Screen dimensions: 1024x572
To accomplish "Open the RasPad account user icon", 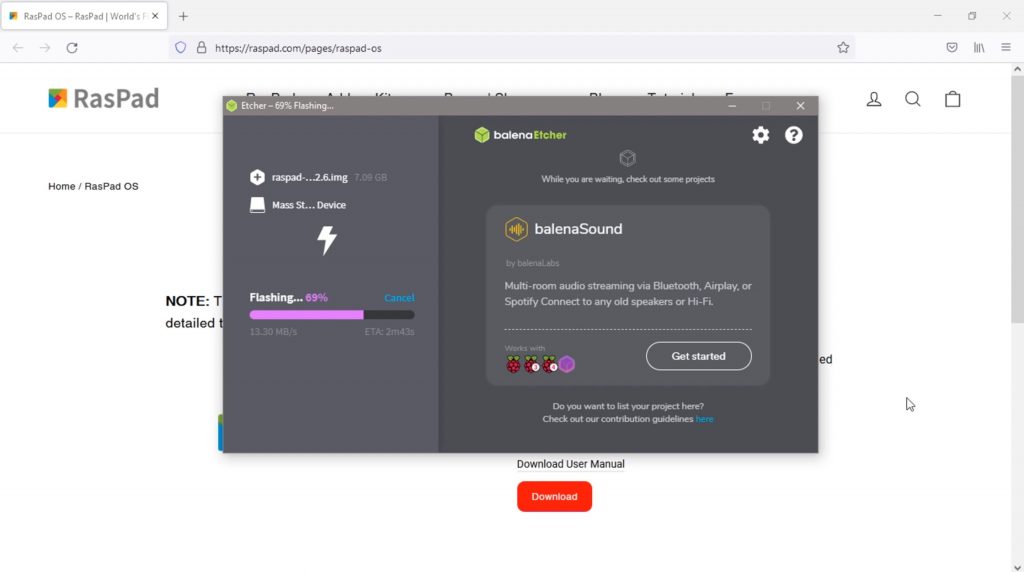I will 874,99.
